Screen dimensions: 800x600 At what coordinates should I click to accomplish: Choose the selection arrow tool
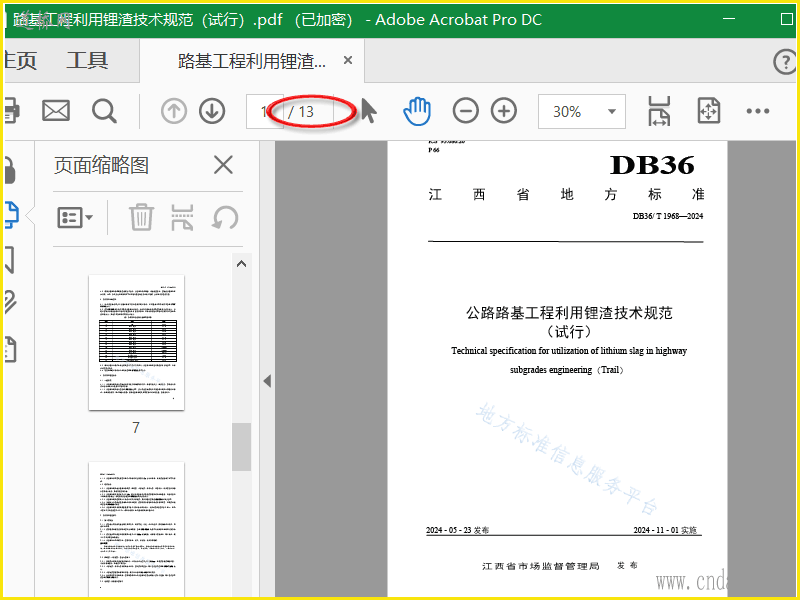(368, 110)
